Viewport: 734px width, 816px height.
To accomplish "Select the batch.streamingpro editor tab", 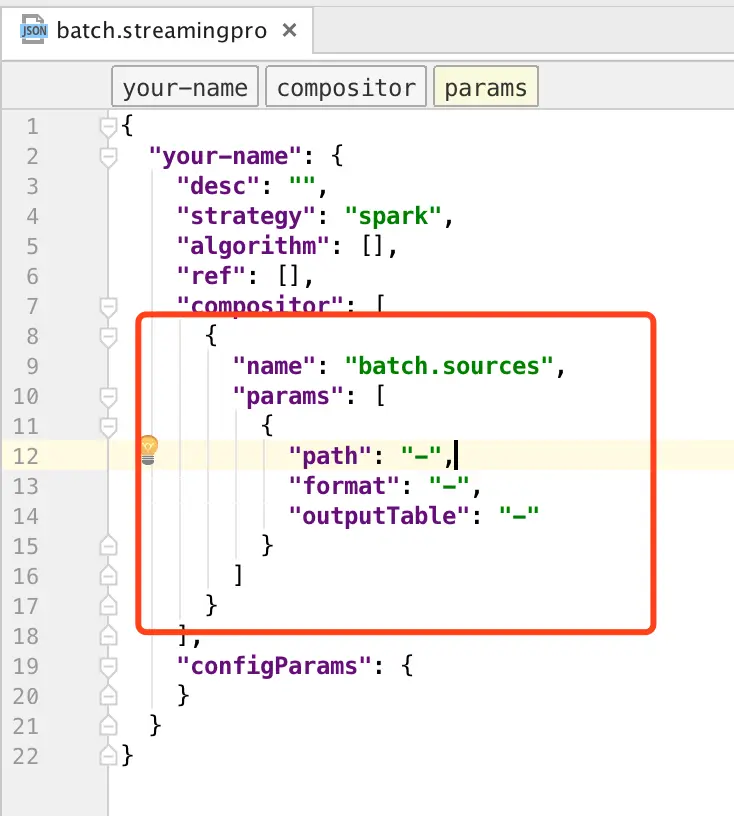I will click(157, 30).
